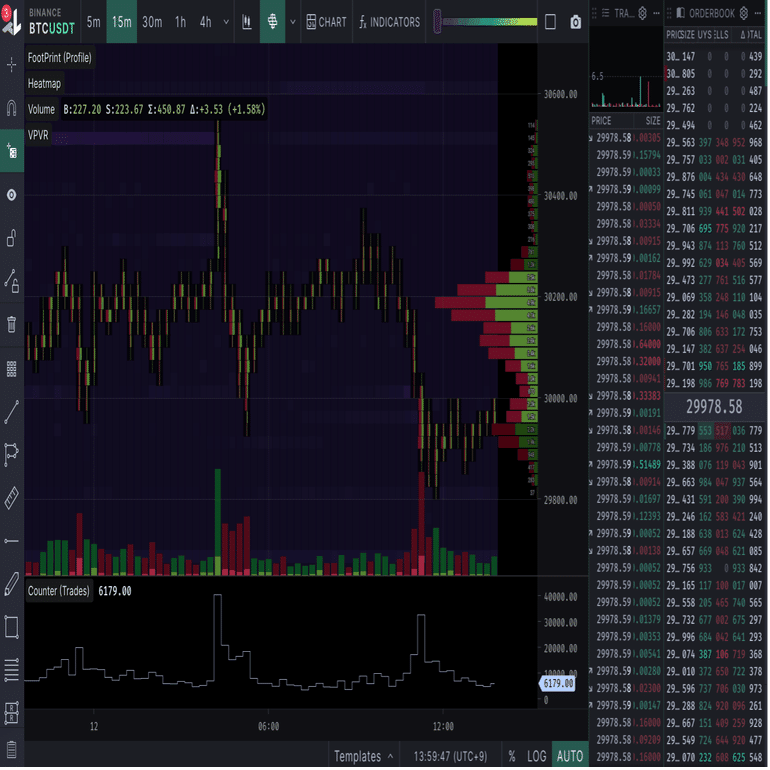The height and width of the screenshot is (770, 770).
Task: Click the green-yellow heatmap gradient bar
Action: click(x=490, y=22)
